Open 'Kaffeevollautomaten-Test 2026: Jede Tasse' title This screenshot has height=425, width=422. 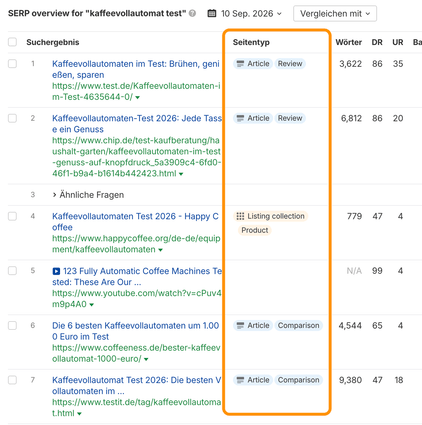[137, 124]
